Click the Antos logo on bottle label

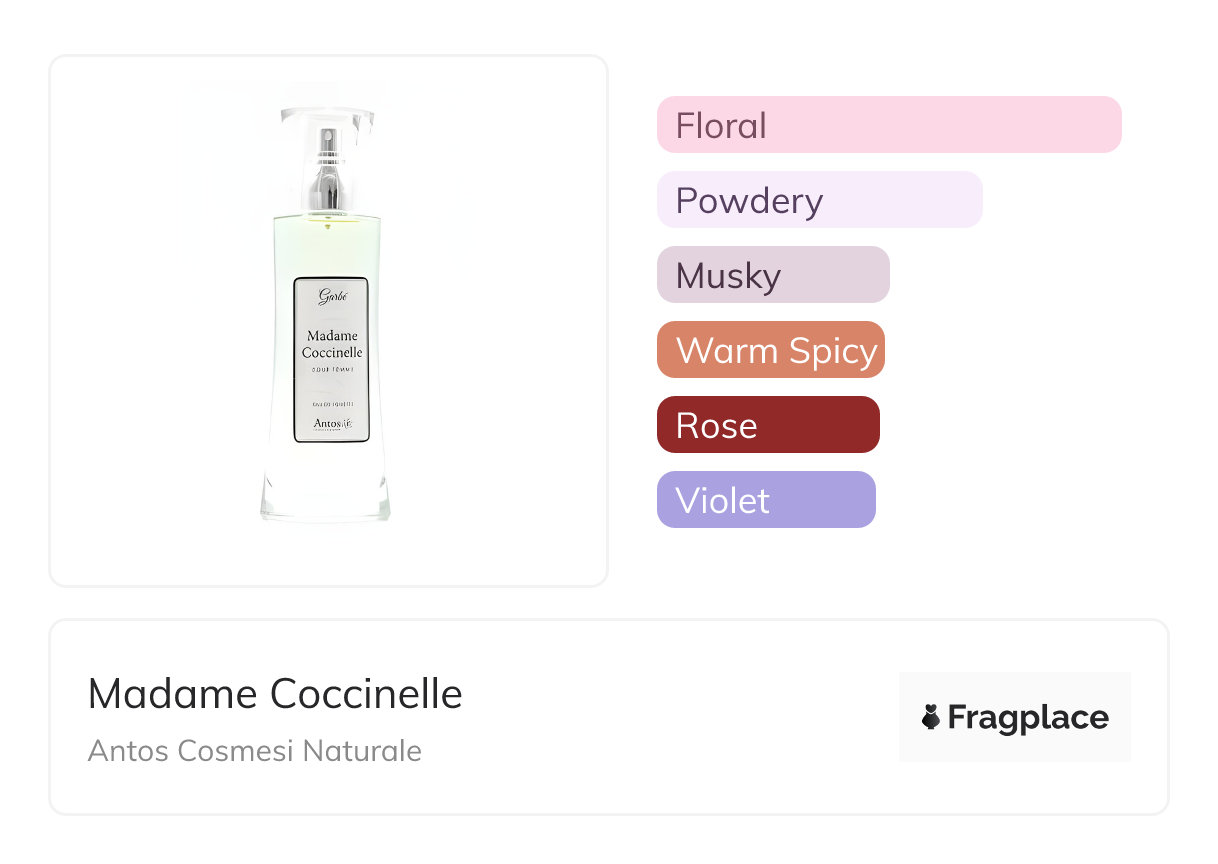pyautogui.click(x=330, y=424)
